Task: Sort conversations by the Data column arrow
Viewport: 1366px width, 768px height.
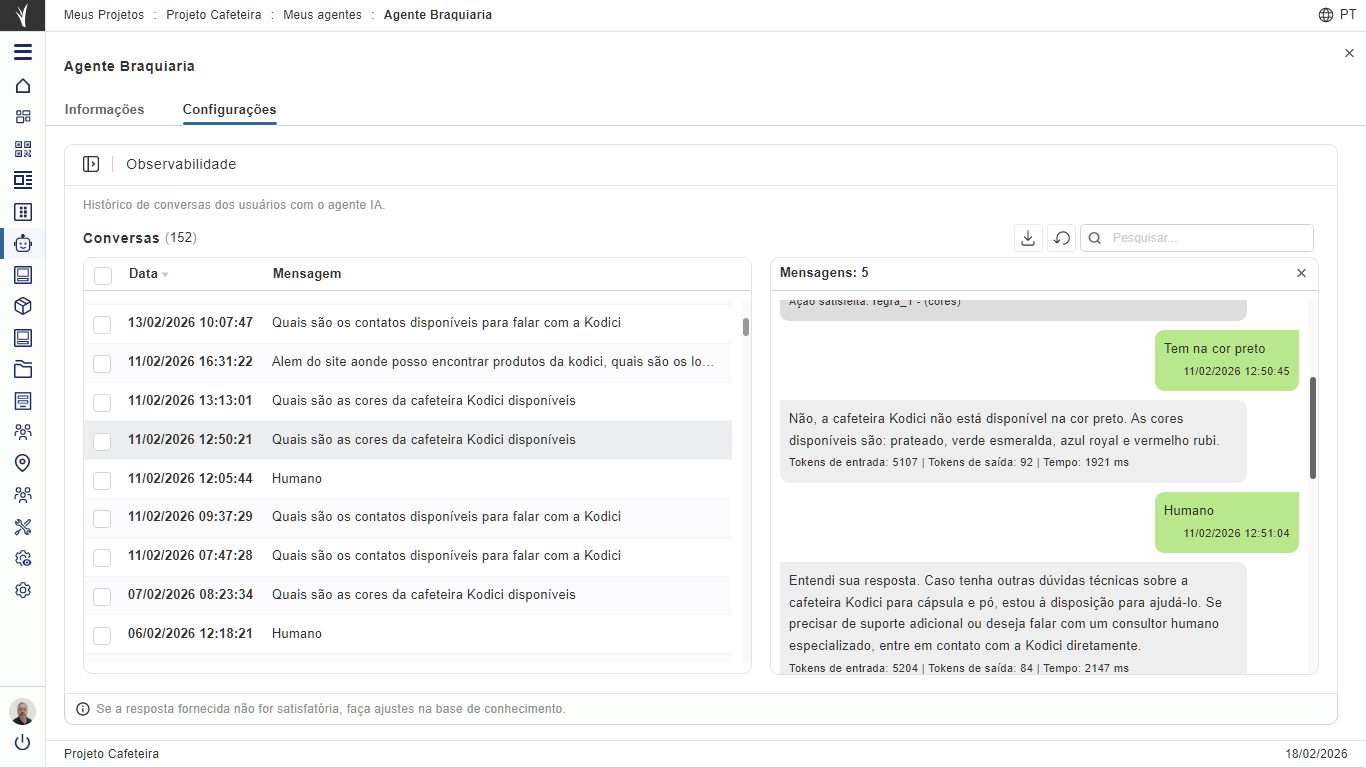Action: pyautogui.click(x=165, y=275)
